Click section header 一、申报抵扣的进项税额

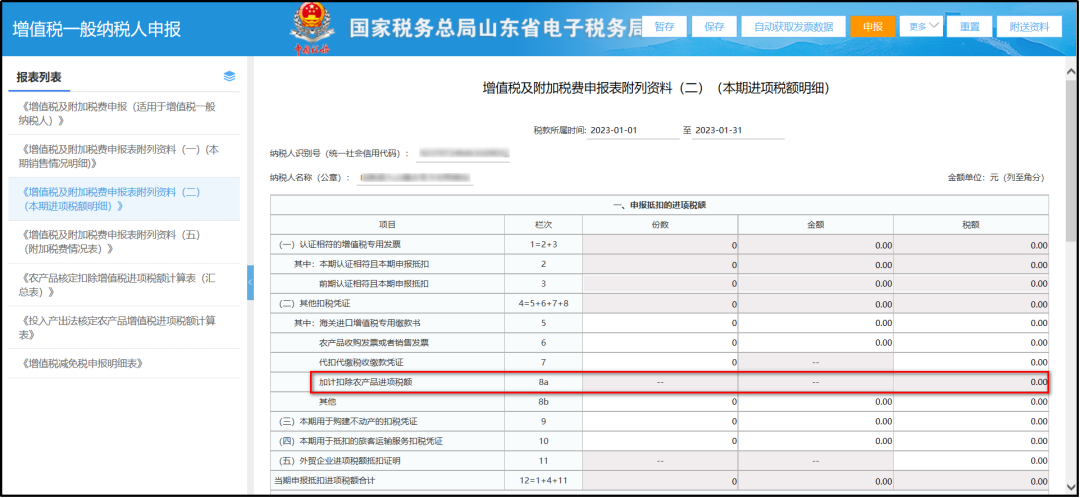pyautogui.click(x=660, y=205)
